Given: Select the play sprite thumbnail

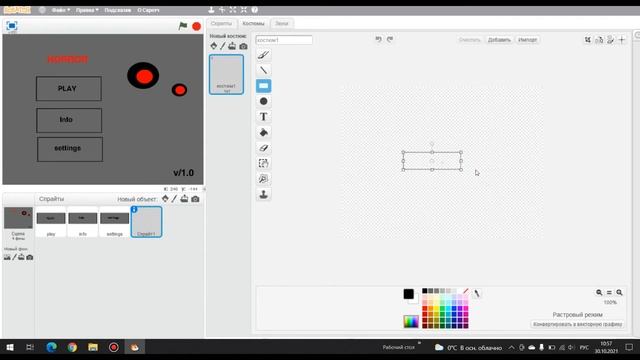Looking at the screenshot, I should (x=51, y=222).
